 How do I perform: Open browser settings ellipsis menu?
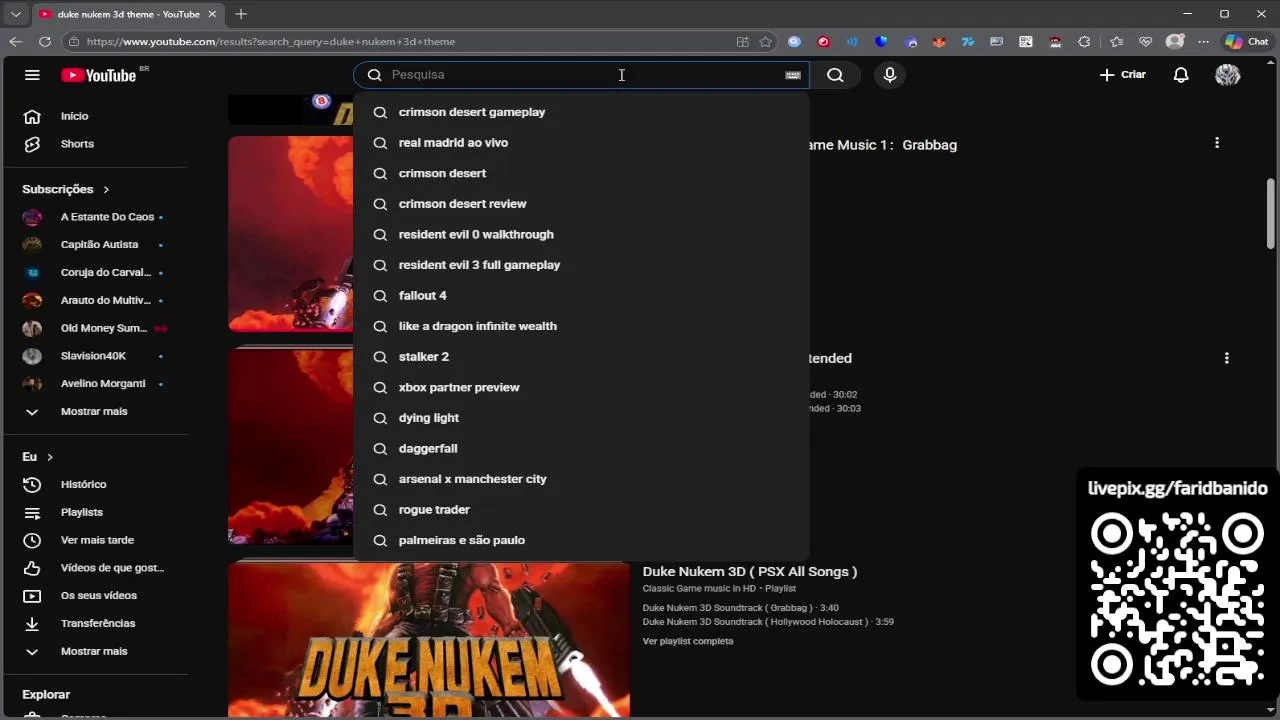1204,42
